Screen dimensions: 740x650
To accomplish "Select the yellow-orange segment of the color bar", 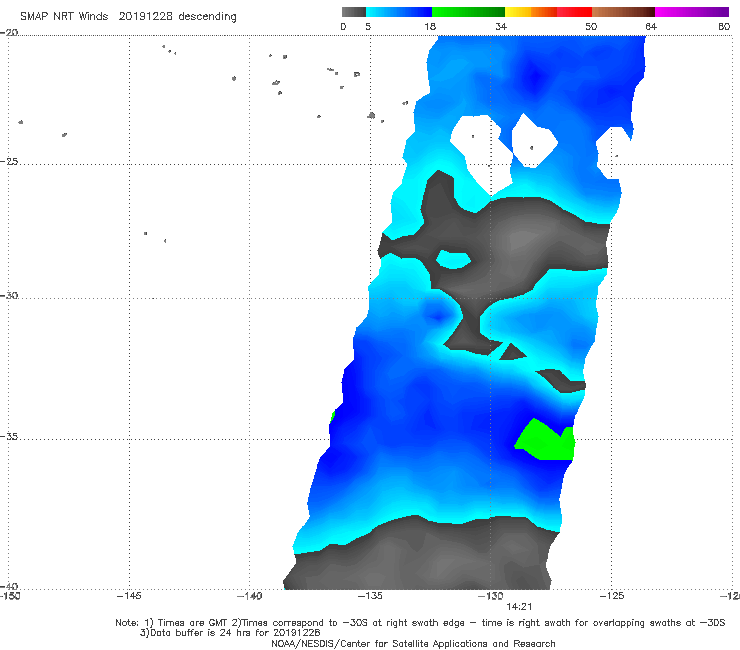I will click(x=531, y=12).
